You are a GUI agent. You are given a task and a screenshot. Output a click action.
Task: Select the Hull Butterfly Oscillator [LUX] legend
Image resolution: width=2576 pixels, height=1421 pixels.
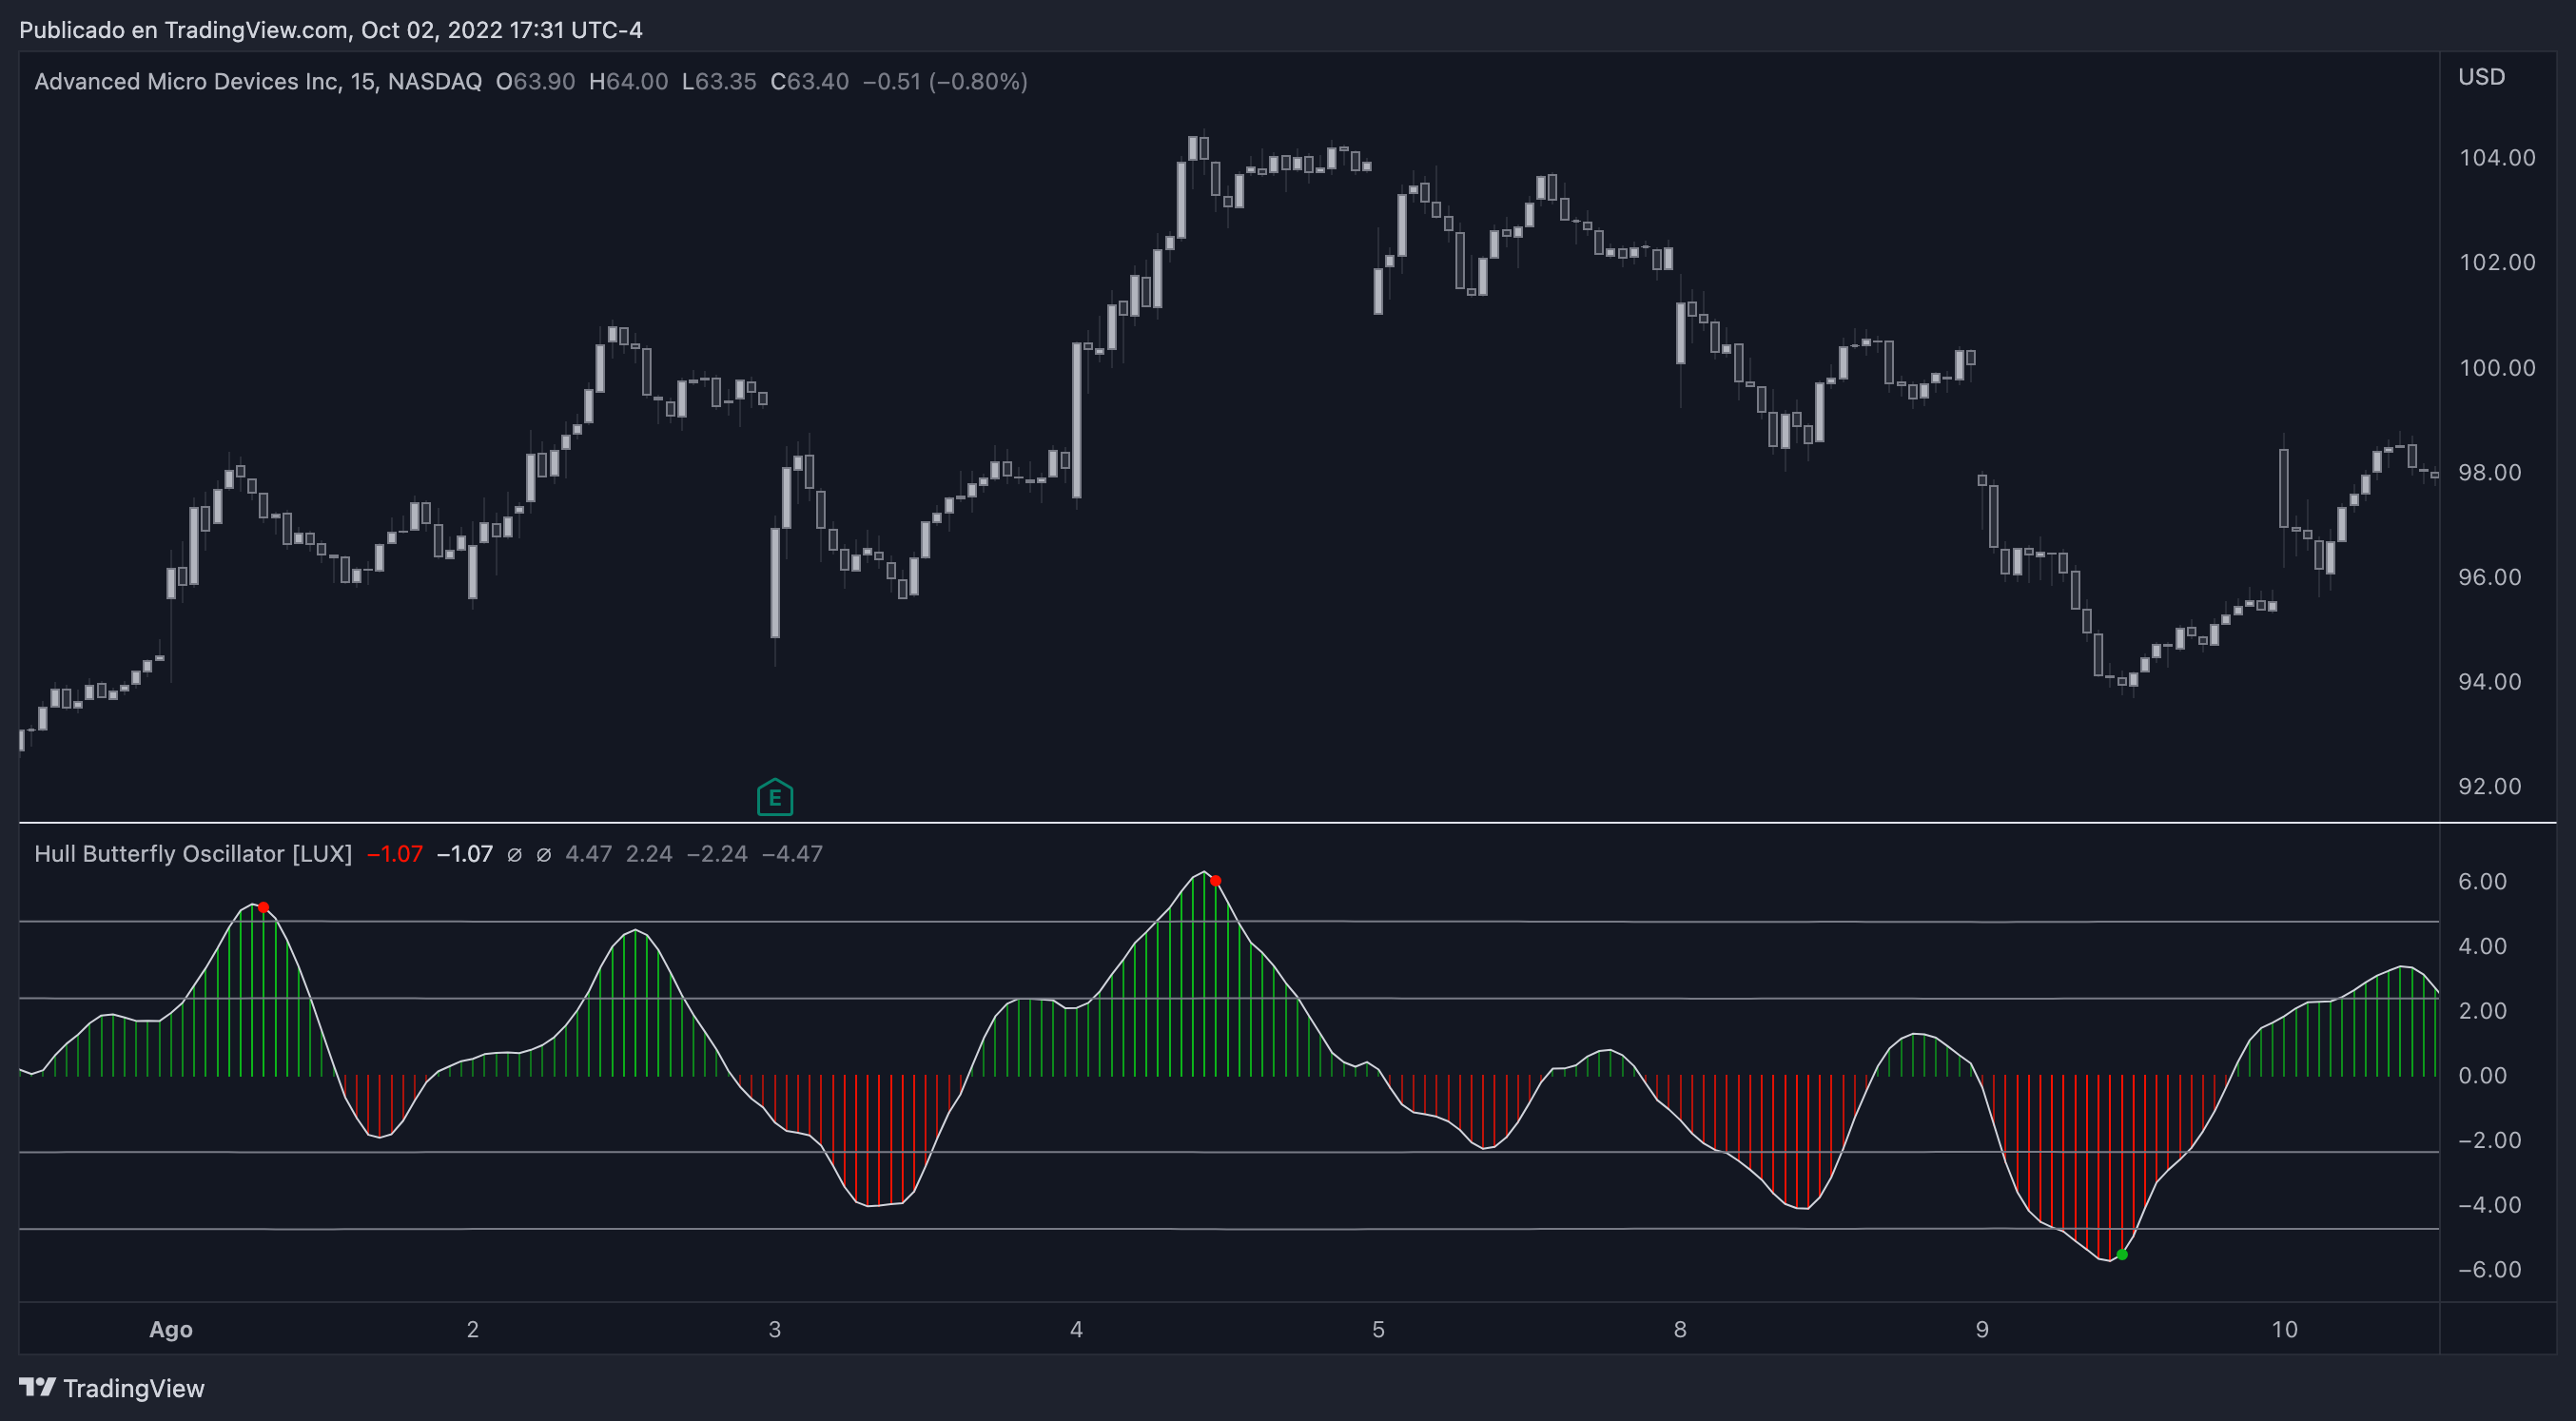pyautogui.click(x=193, y=854)
